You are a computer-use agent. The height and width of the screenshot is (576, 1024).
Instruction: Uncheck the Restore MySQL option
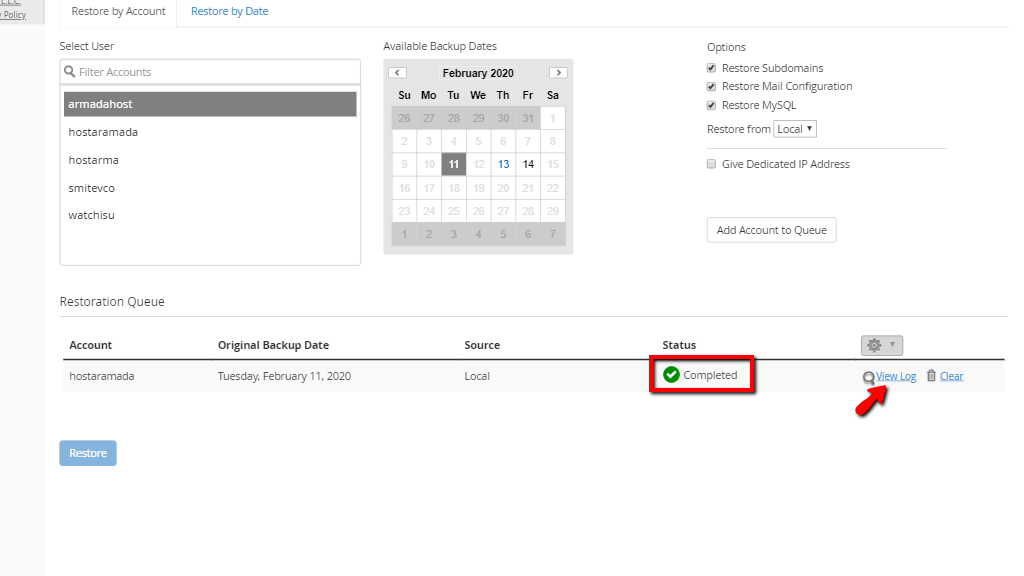pyautogui.click(x=711, y=105)
